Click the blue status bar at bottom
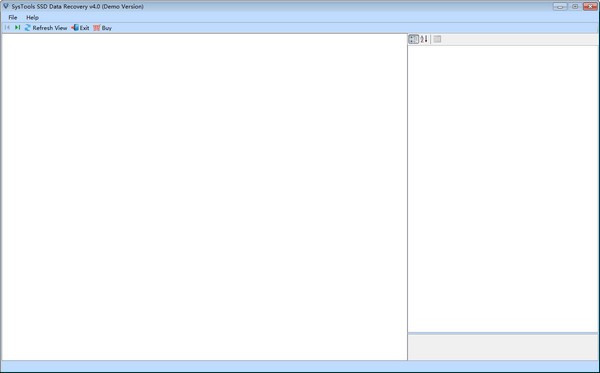This screenshot has width=600, height=373. click(300, 366)
